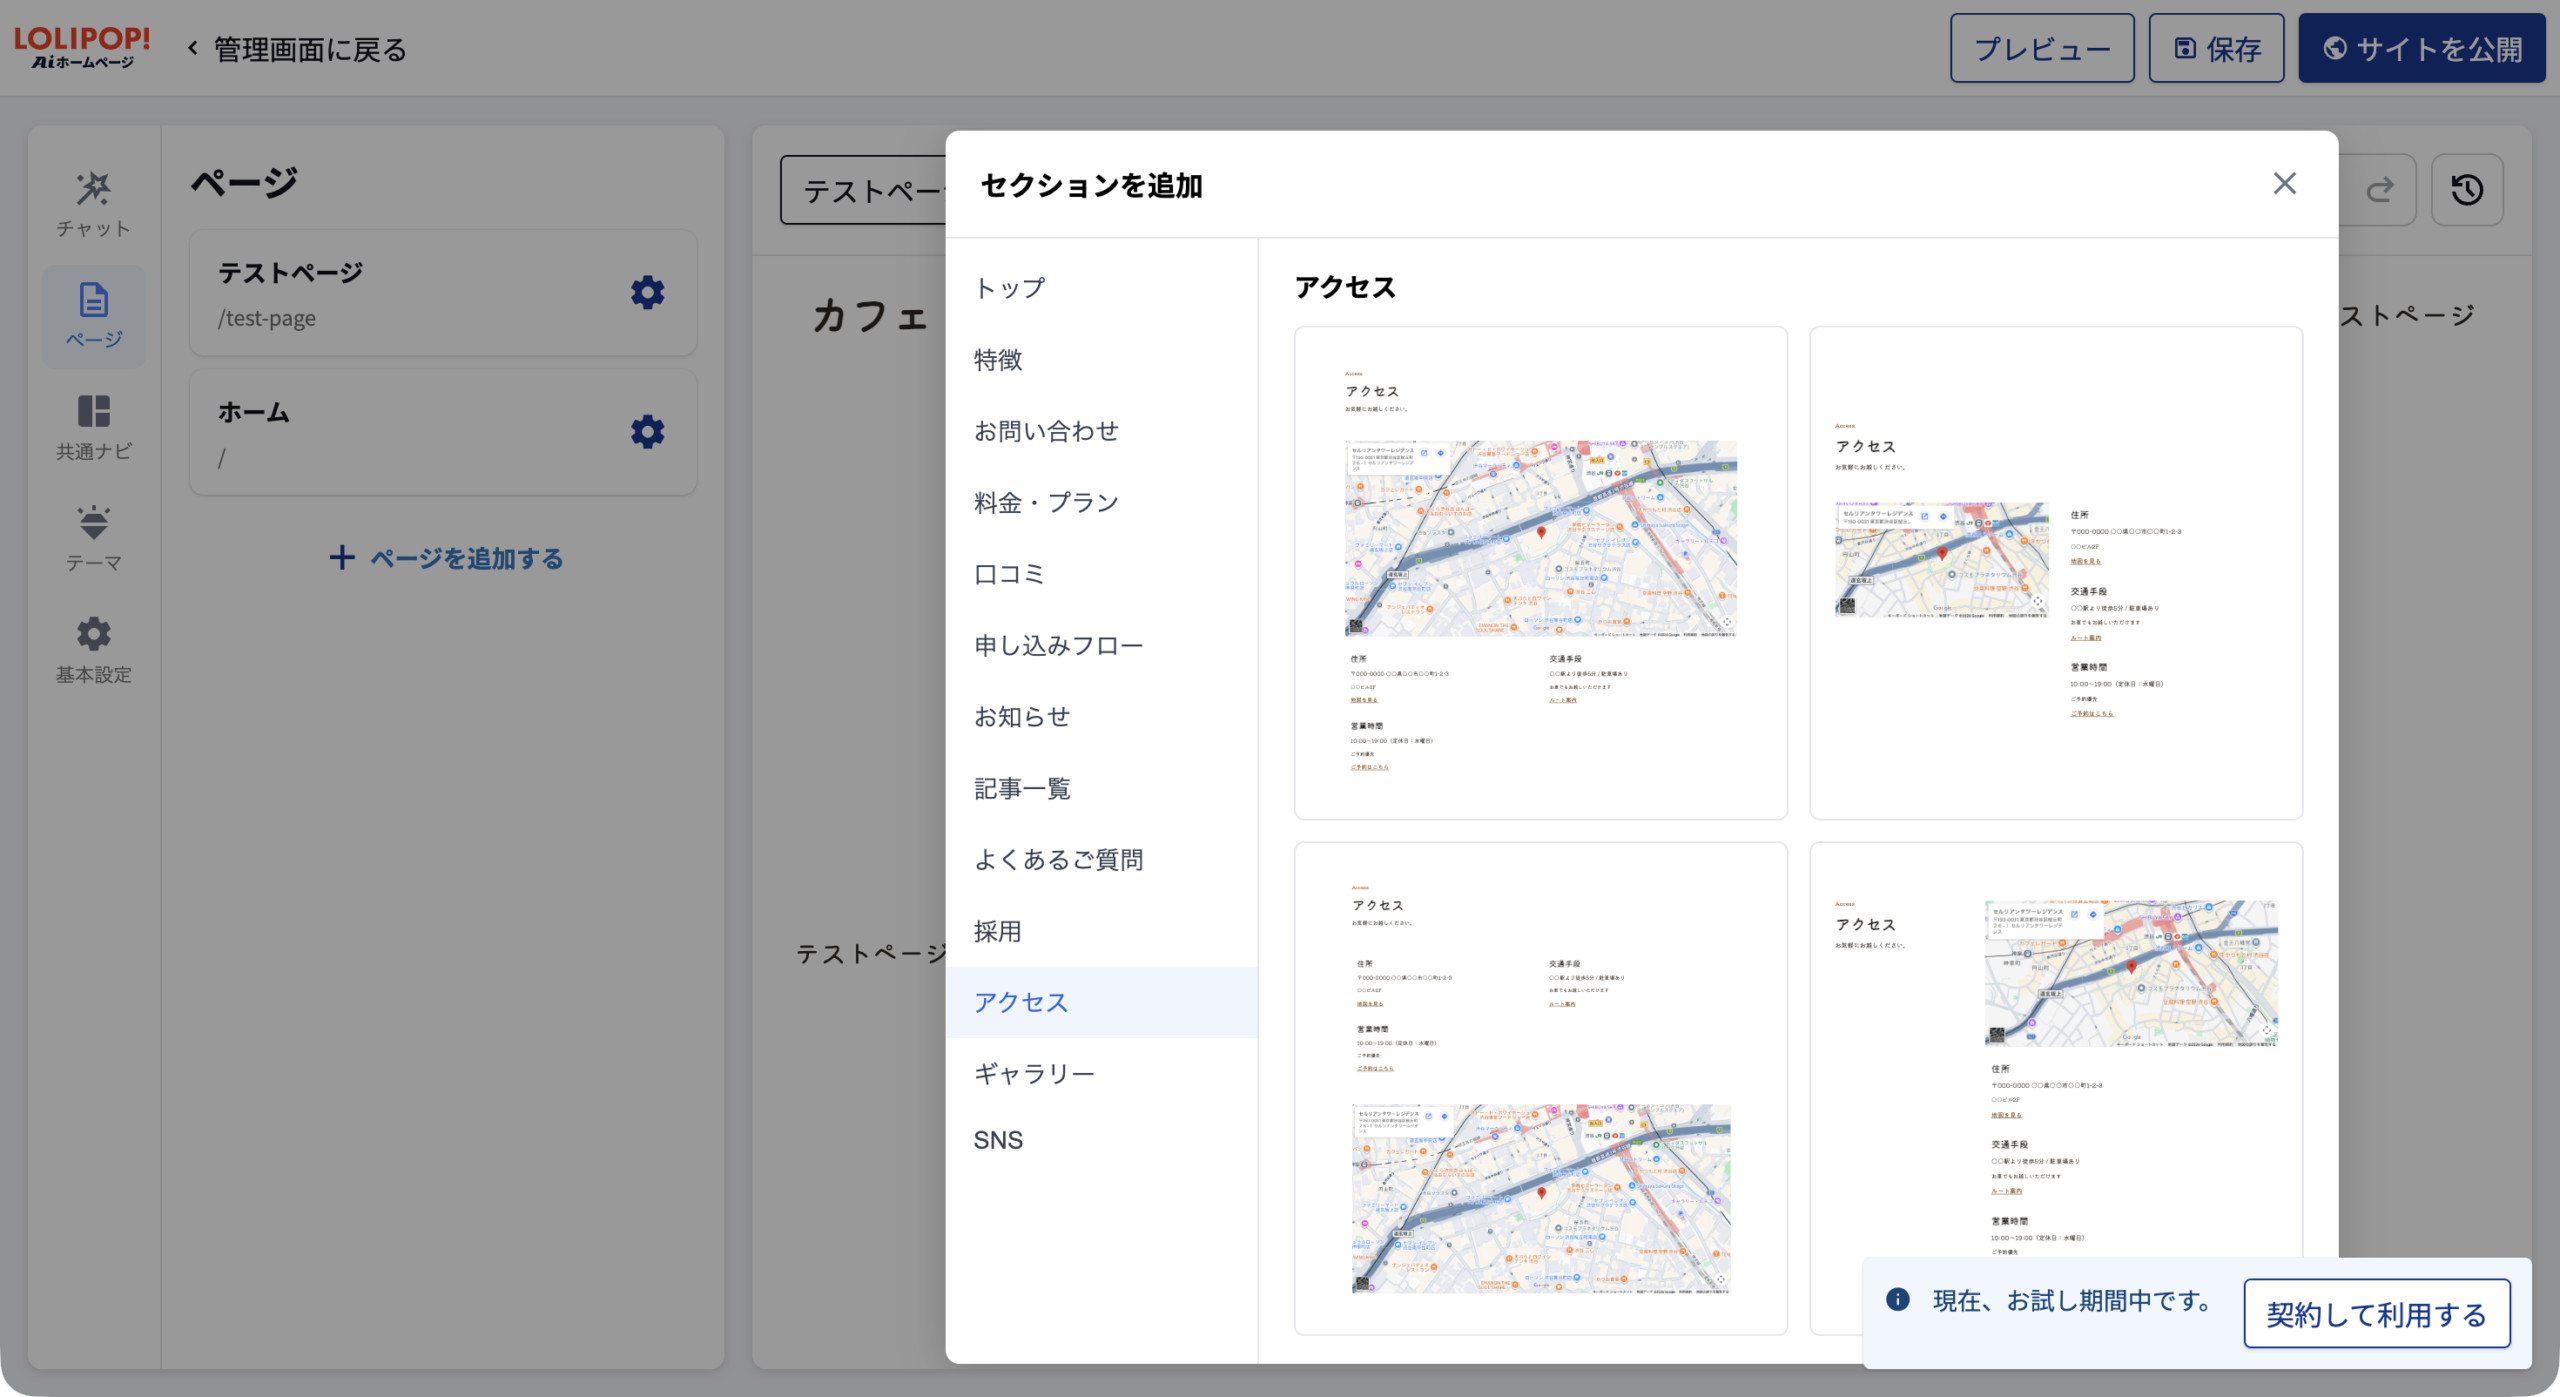Viewport: 2560px width, 1397px height.
Task: Open the チャット sidebar icon
Action: (93, 205)
